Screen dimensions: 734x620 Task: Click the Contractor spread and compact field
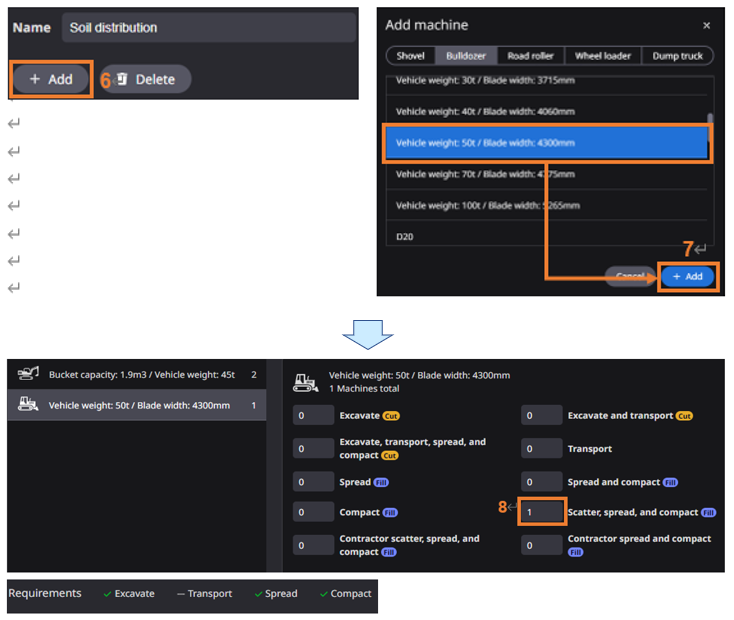pos(541,545)
